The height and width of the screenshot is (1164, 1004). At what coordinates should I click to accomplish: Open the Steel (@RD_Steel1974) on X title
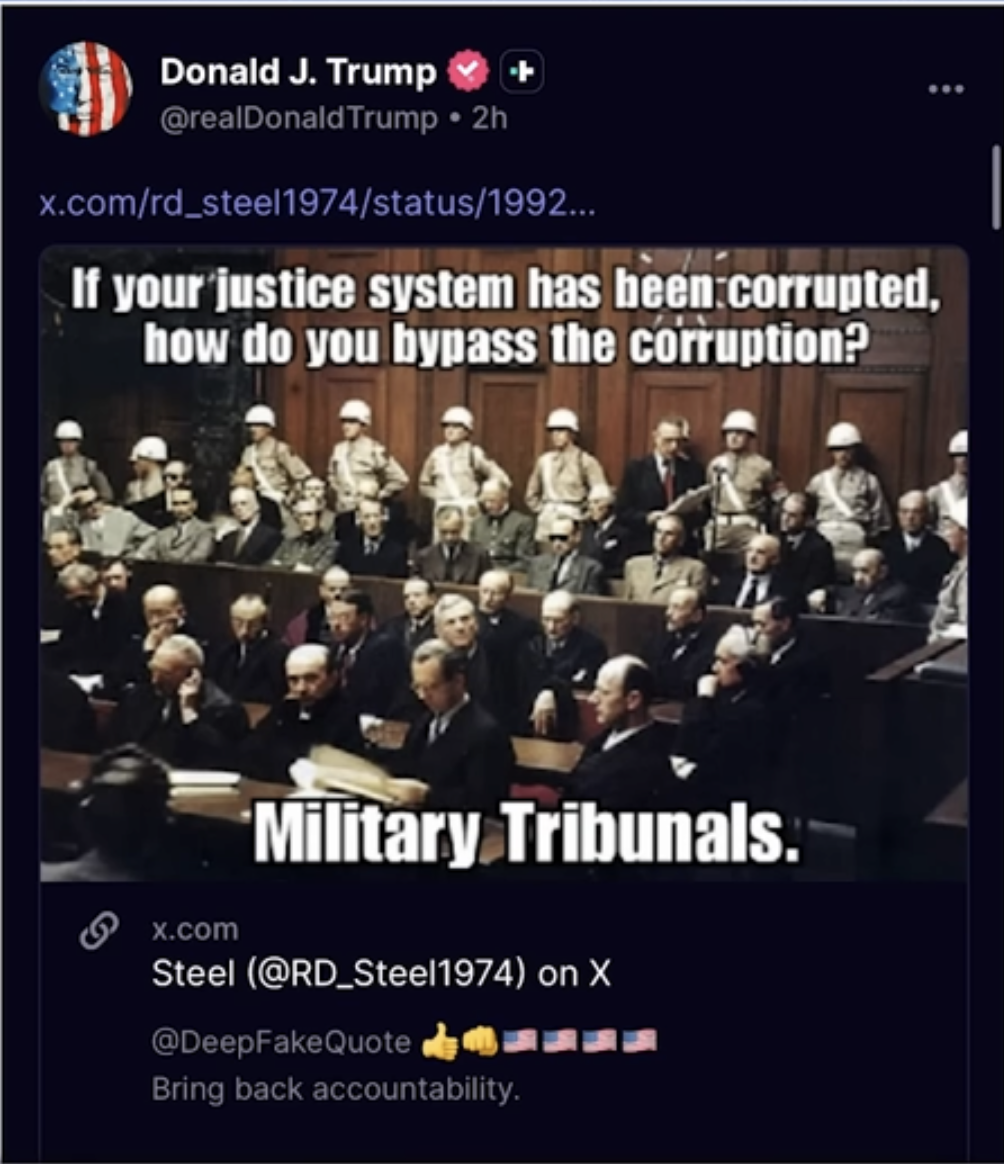point(381,973)
